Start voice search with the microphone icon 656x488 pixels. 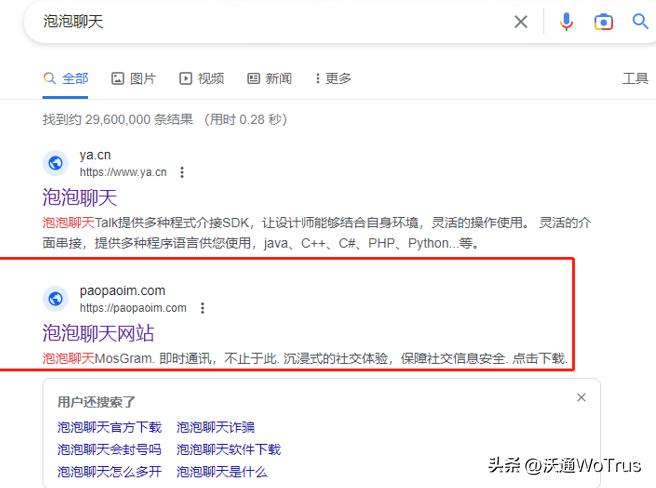point(566,21)
